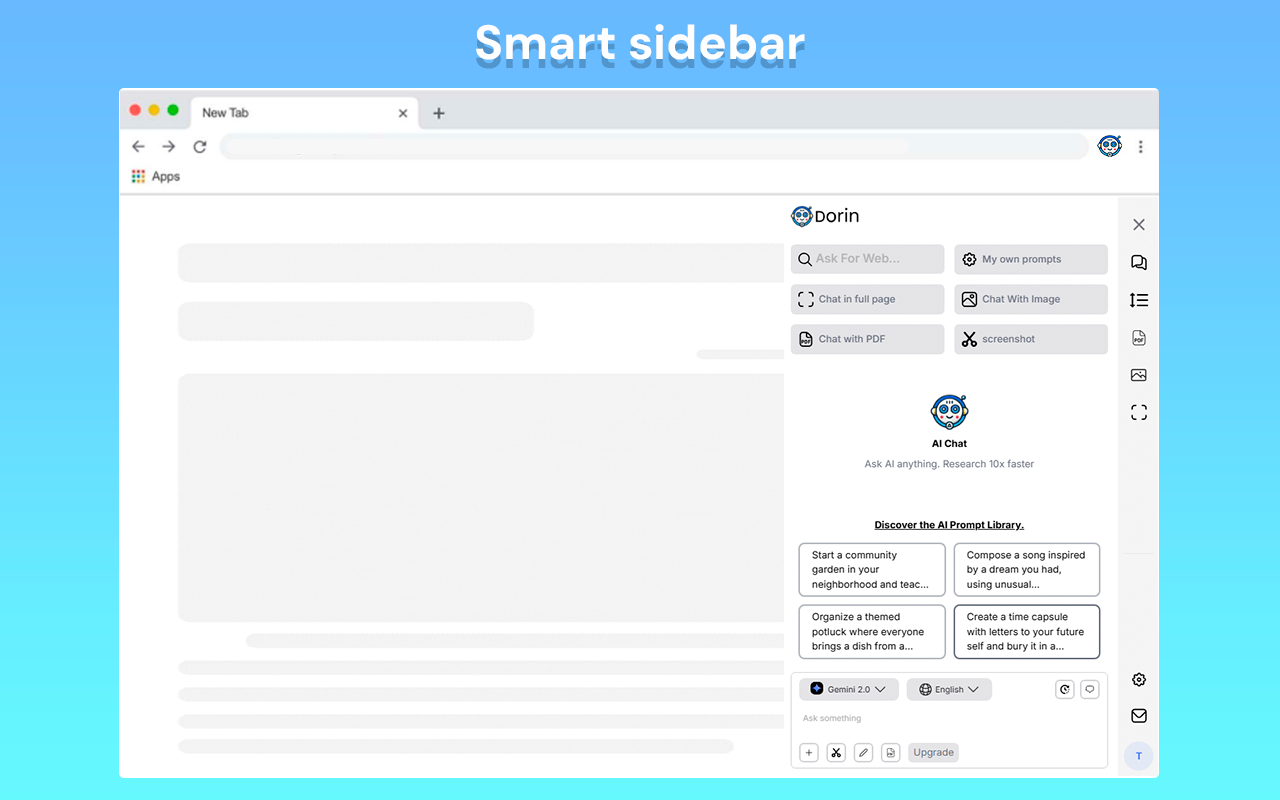
Task: Reload the page with the refresh icon
Action: (x=200, y=147)
